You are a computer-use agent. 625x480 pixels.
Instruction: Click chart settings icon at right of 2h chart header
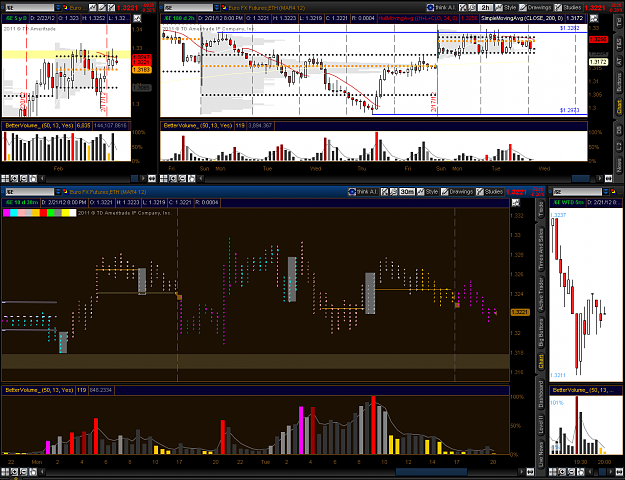594,18
